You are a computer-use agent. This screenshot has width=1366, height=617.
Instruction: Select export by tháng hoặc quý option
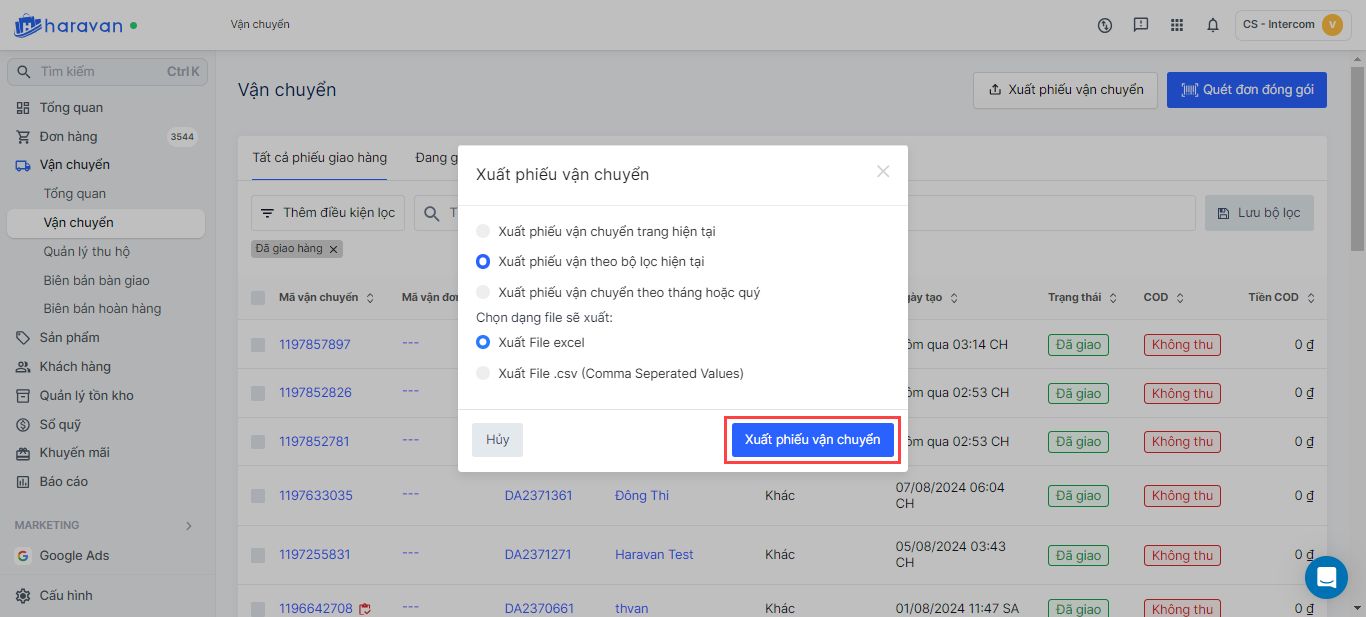tap(483, 293)
